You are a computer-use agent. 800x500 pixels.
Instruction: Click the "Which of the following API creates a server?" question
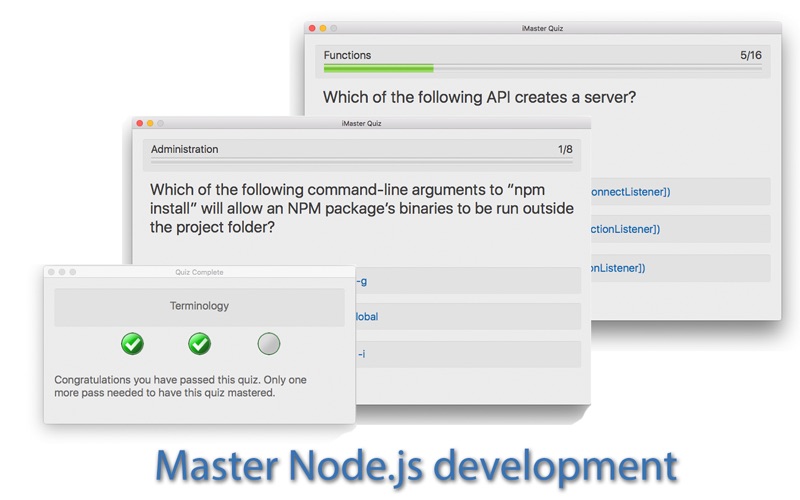tap(479, 97)
